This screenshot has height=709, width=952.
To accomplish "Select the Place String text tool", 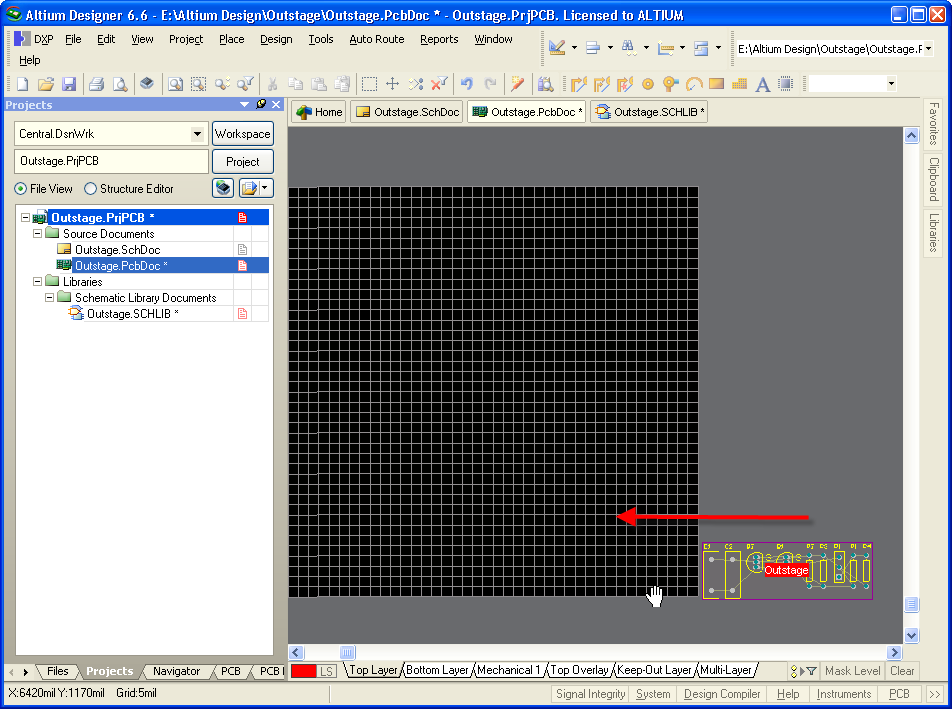I will [763, 84].
